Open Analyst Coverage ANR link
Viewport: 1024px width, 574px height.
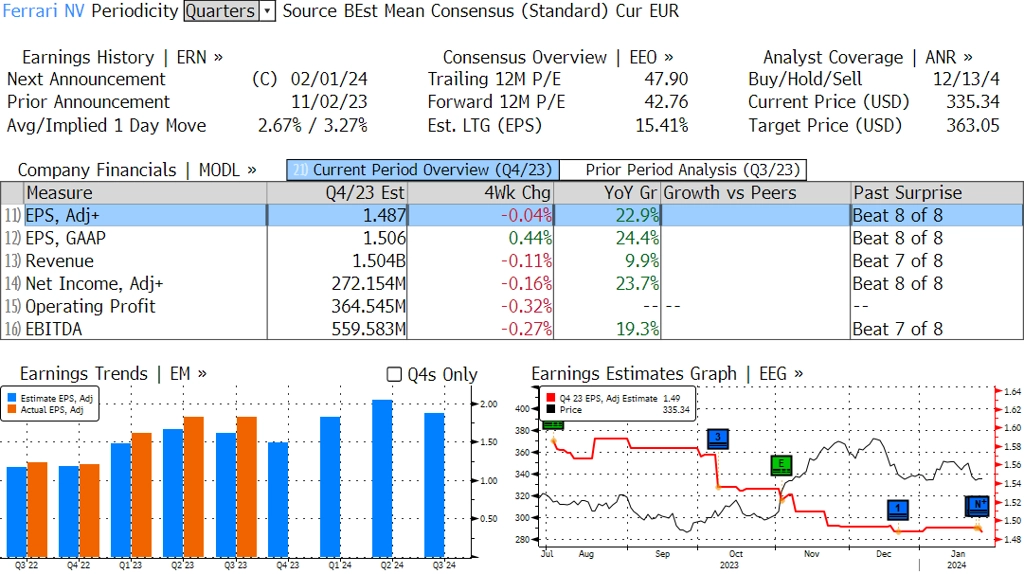click(x=868, y=57)
